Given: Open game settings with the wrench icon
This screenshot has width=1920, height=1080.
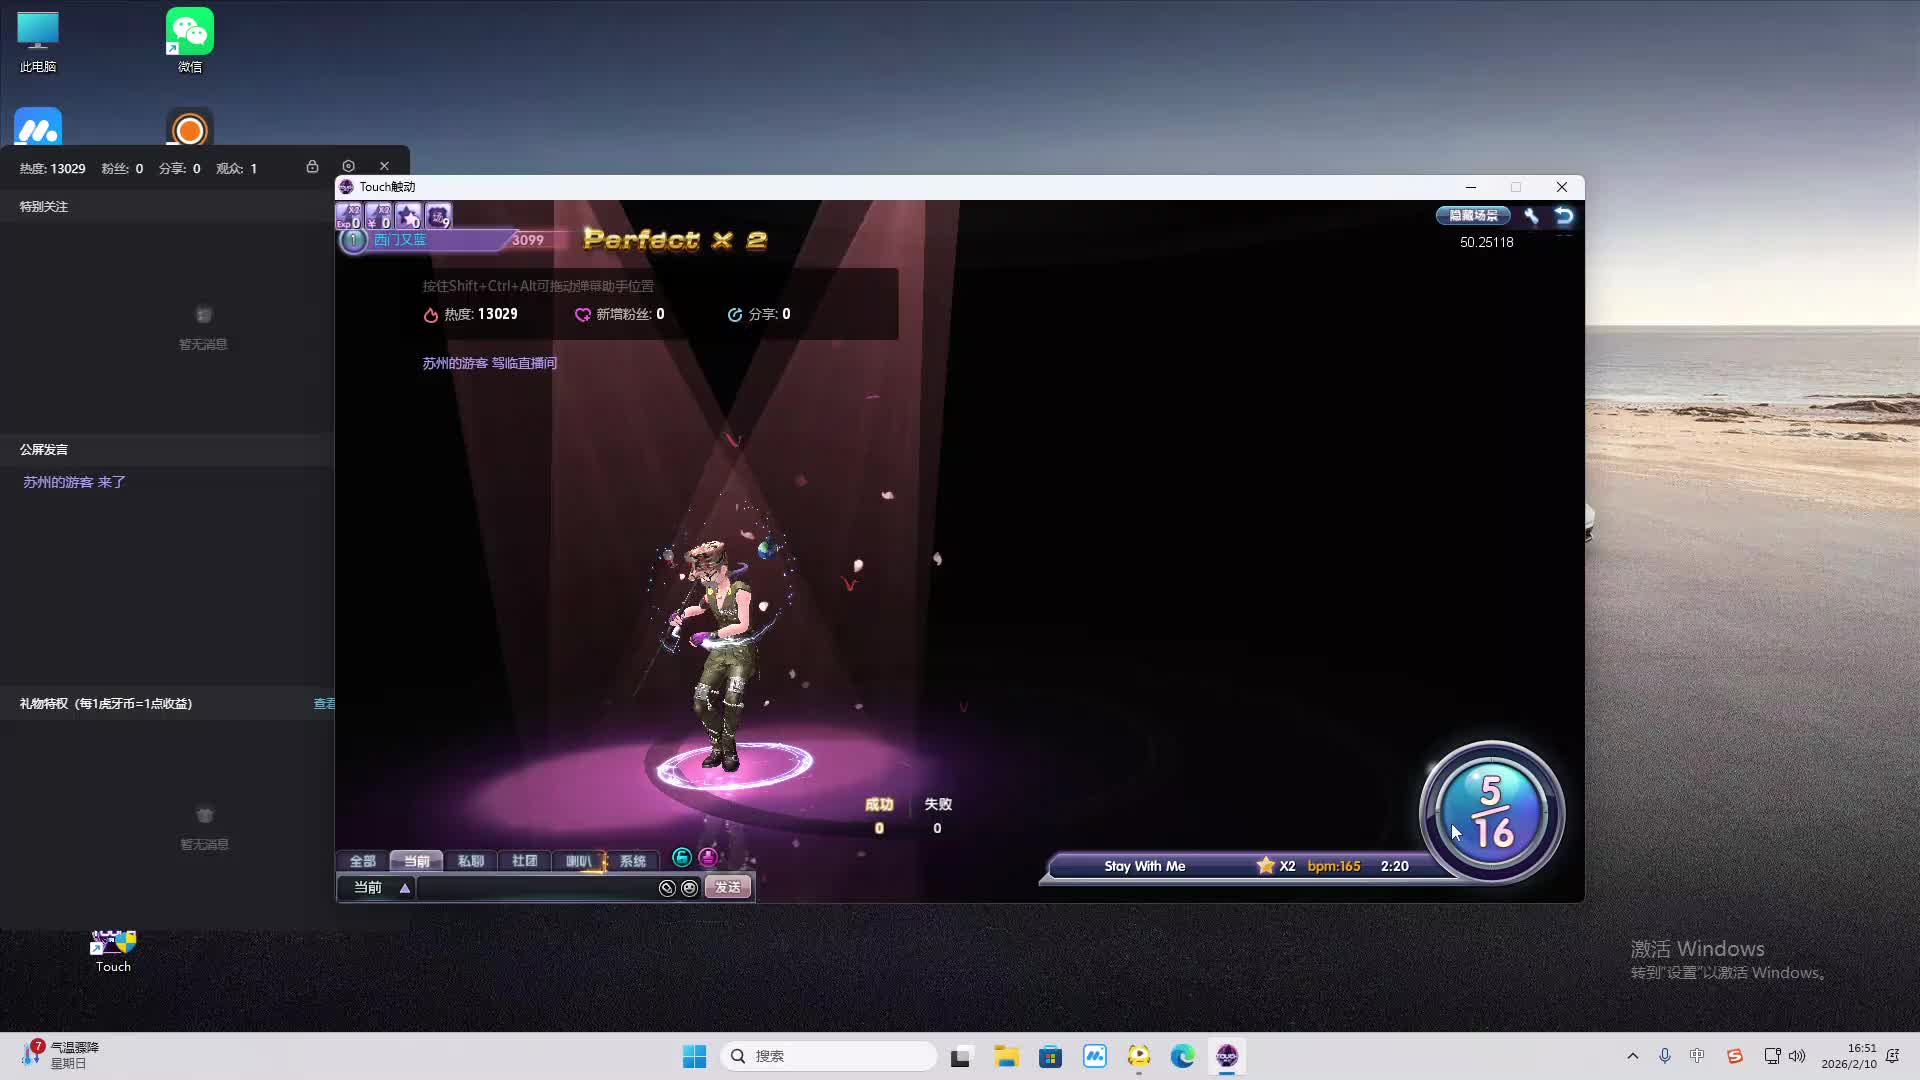Looking at the screenshot, I should [1531, 215].
